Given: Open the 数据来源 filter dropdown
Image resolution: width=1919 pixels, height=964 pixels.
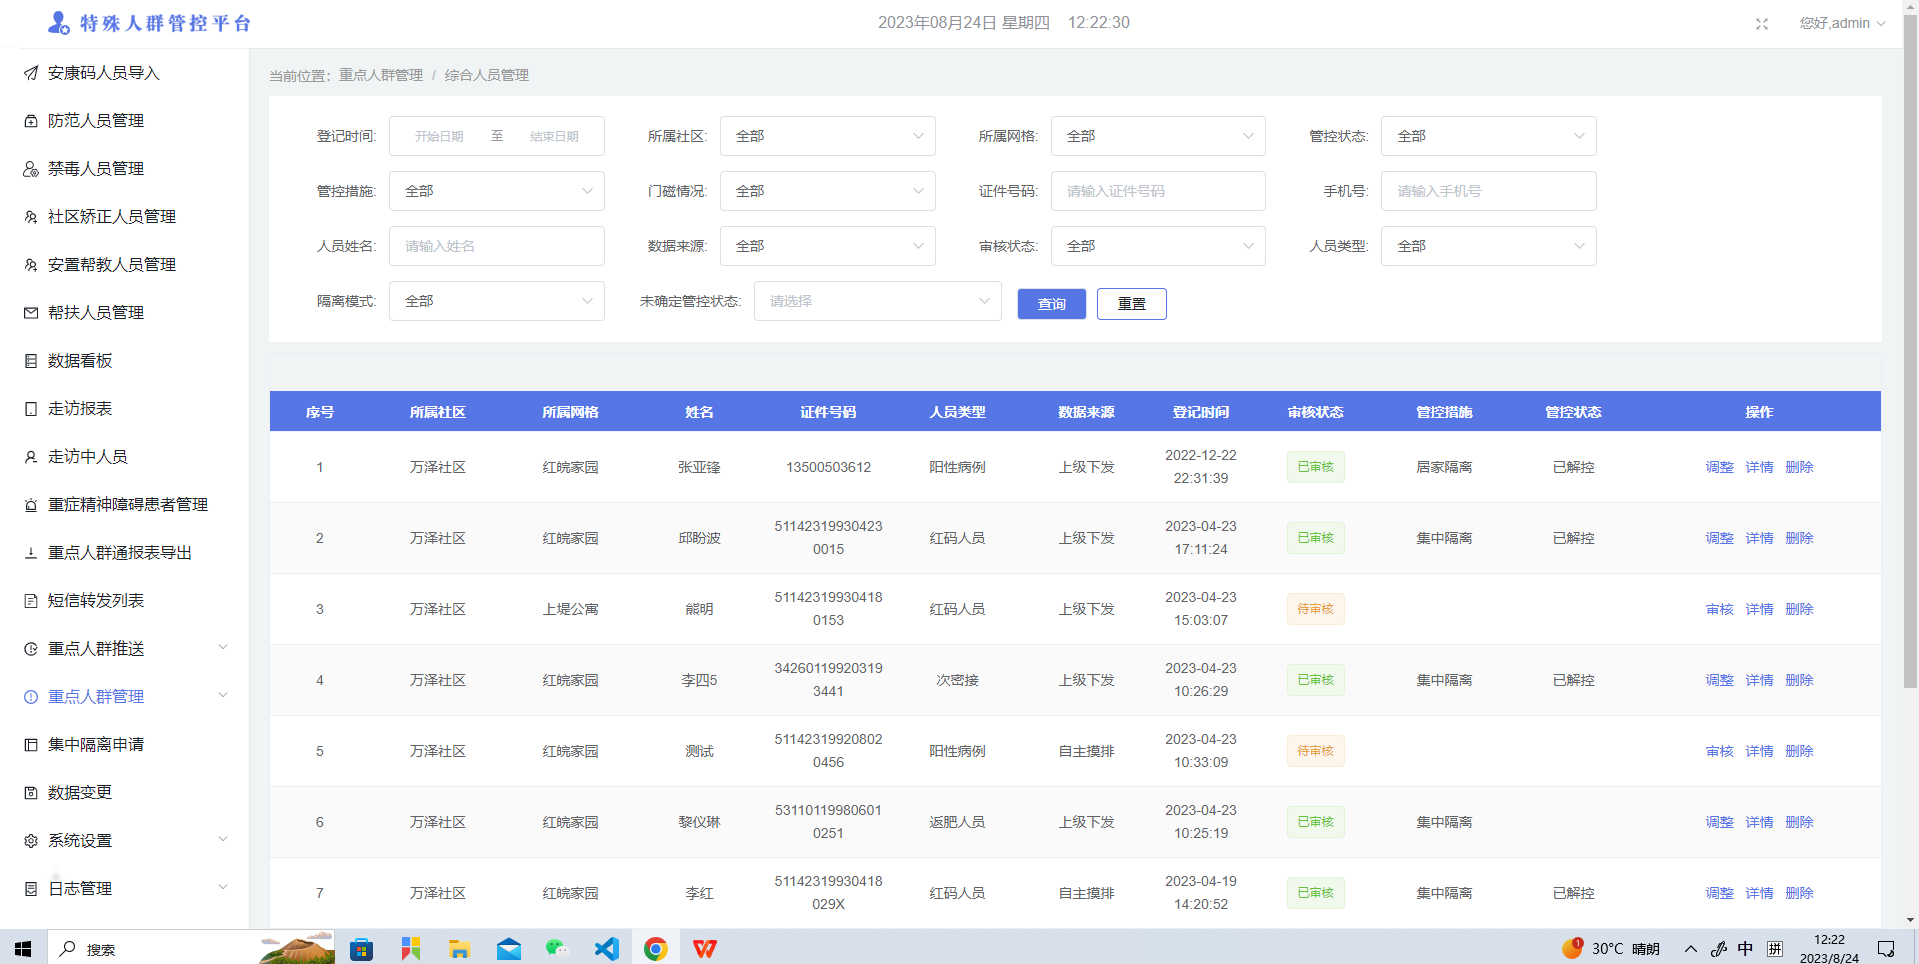Looking at the screenshot, I should coord(827,246).
